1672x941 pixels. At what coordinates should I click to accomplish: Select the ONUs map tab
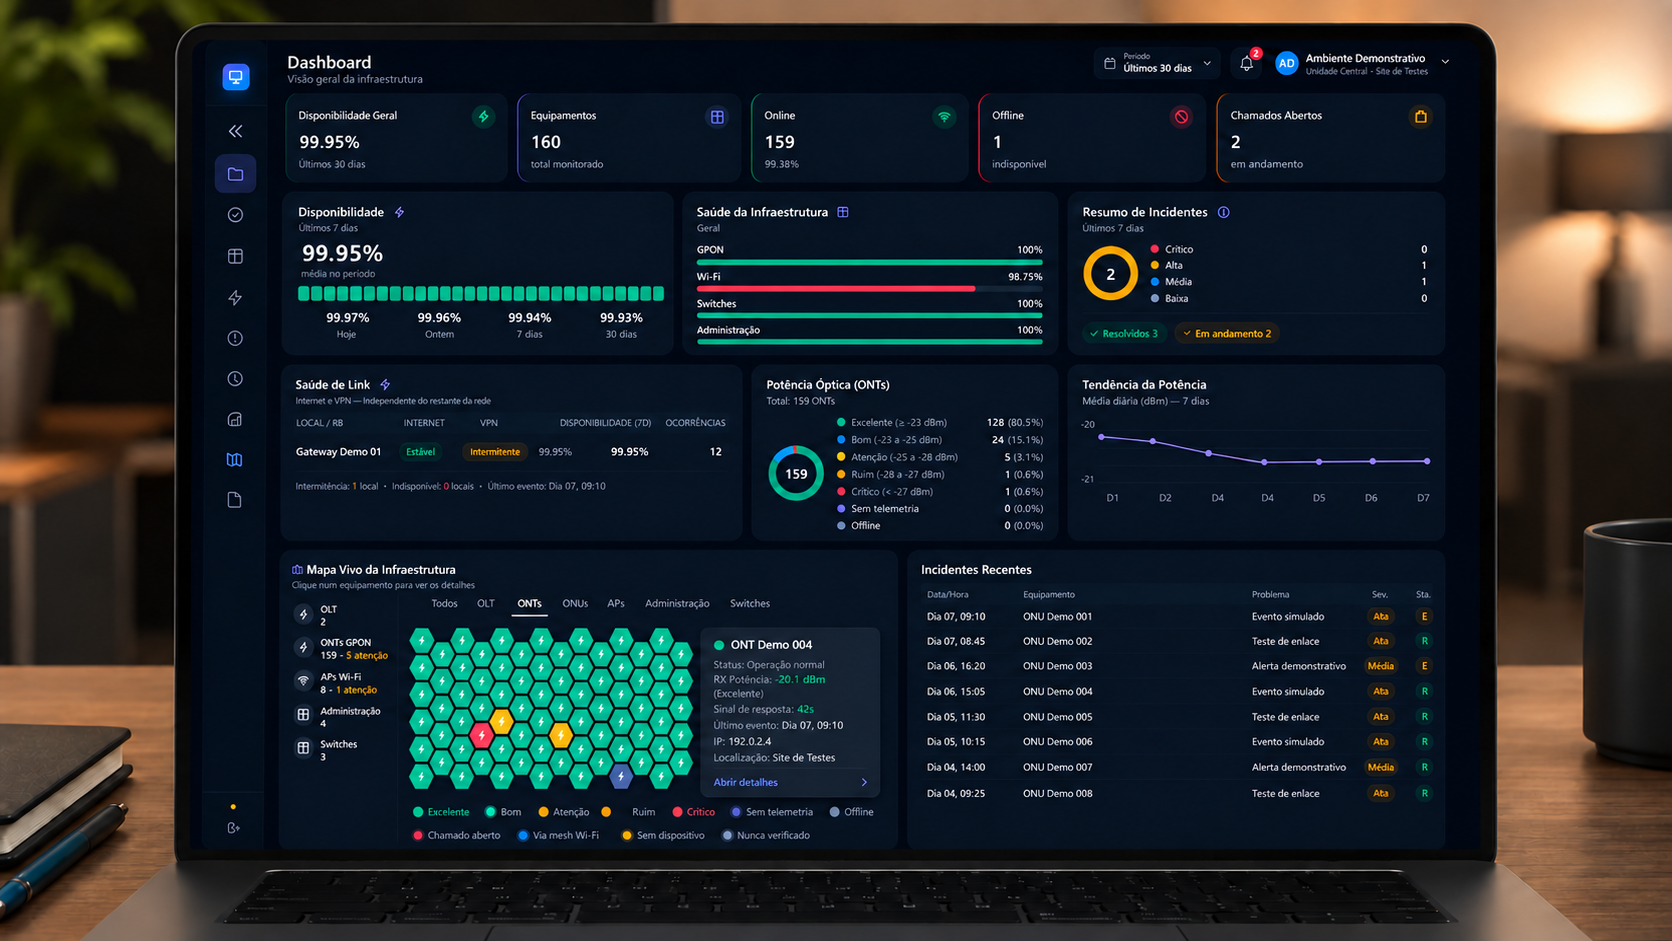pos(575,603)
